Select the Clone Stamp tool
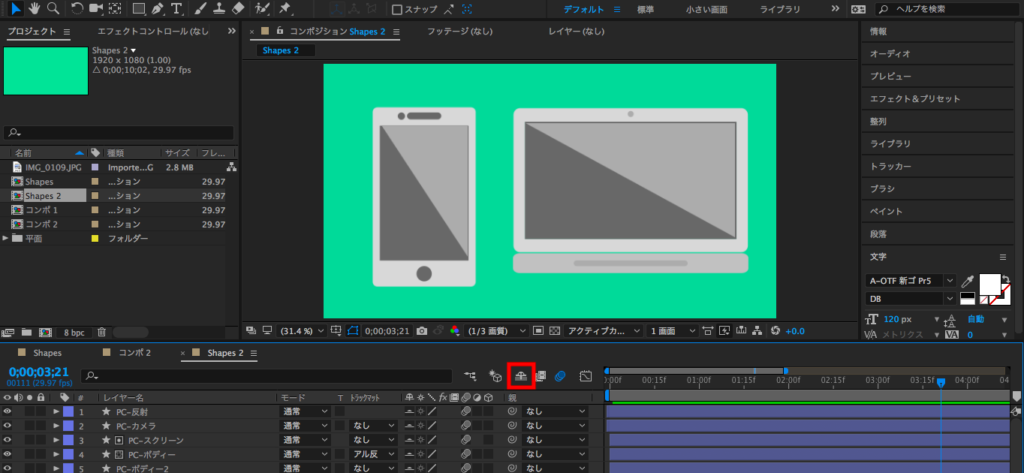The width and height of the screenshot is (1024, 473). pos(217,9)
